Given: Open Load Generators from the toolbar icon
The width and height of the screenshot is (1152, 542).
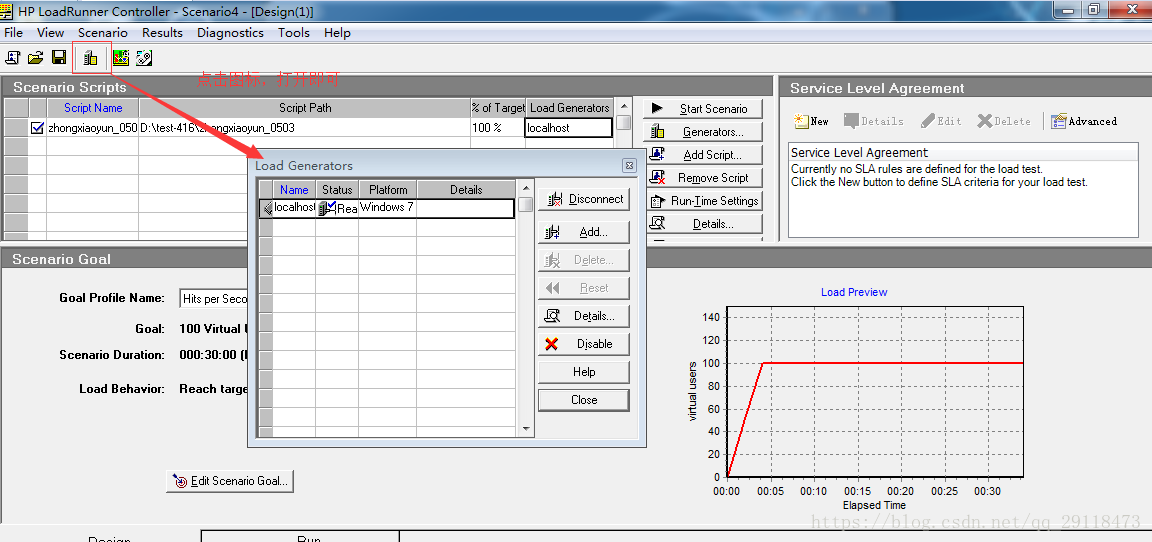Looking at the screenshot, I should coord(90,58).
